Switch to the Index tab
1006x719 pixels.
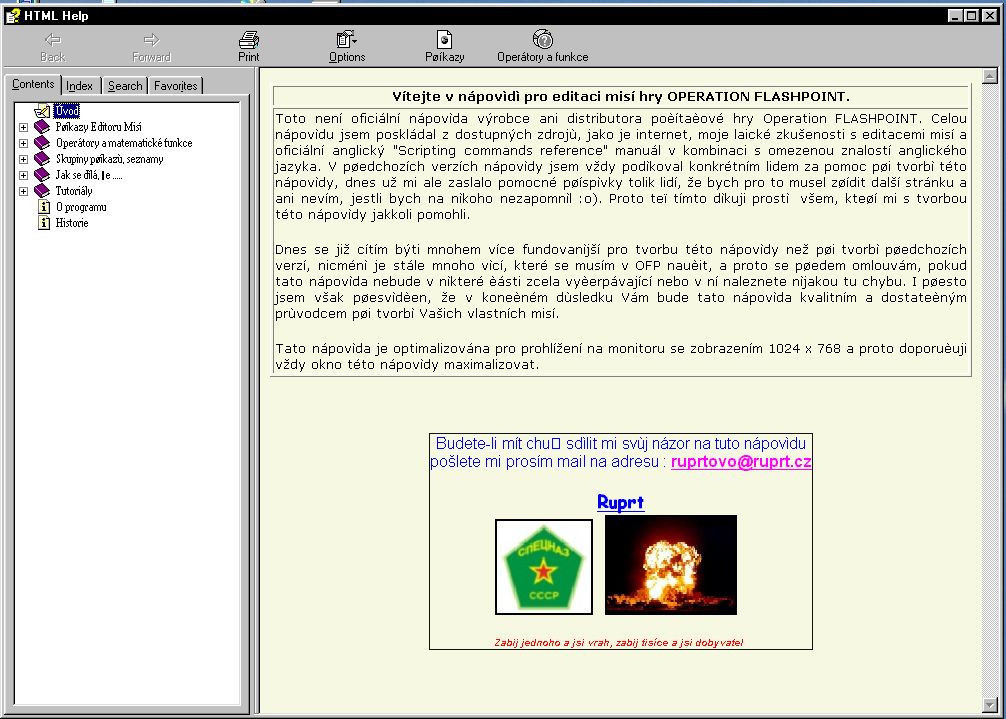tap(81, 86)
